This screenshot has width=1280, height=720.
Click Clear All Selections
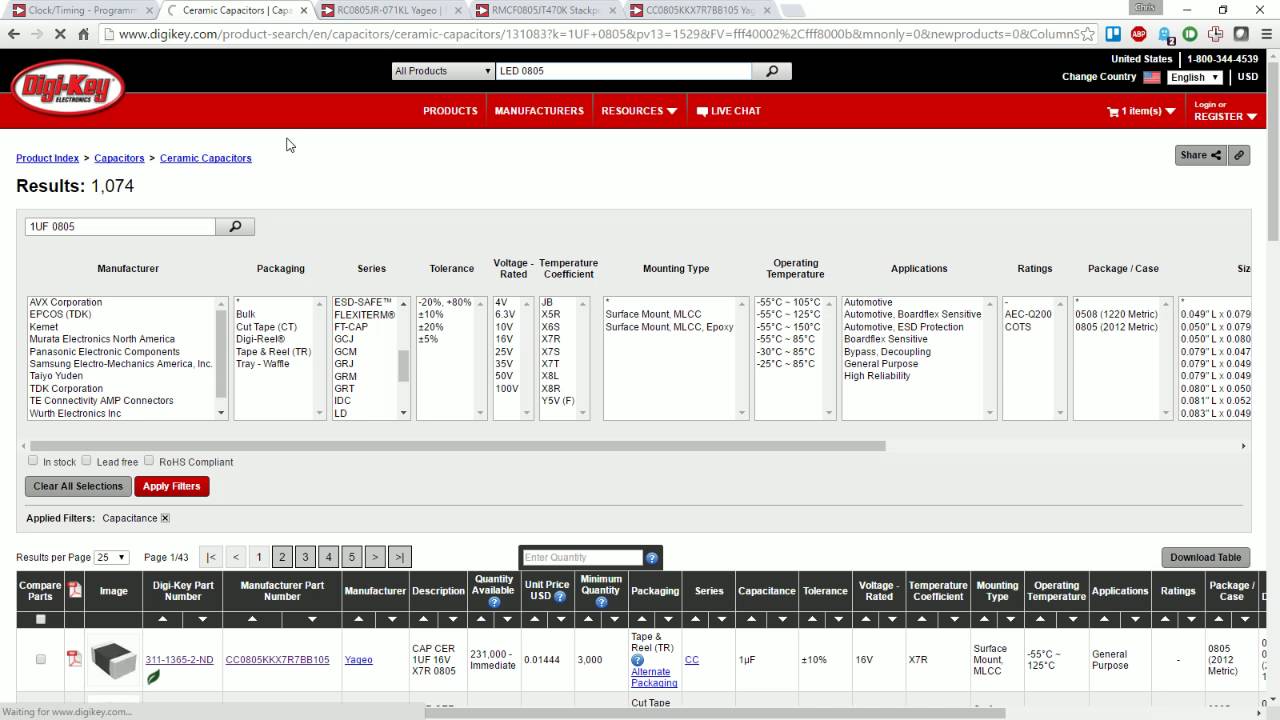(x=78, y=486)
